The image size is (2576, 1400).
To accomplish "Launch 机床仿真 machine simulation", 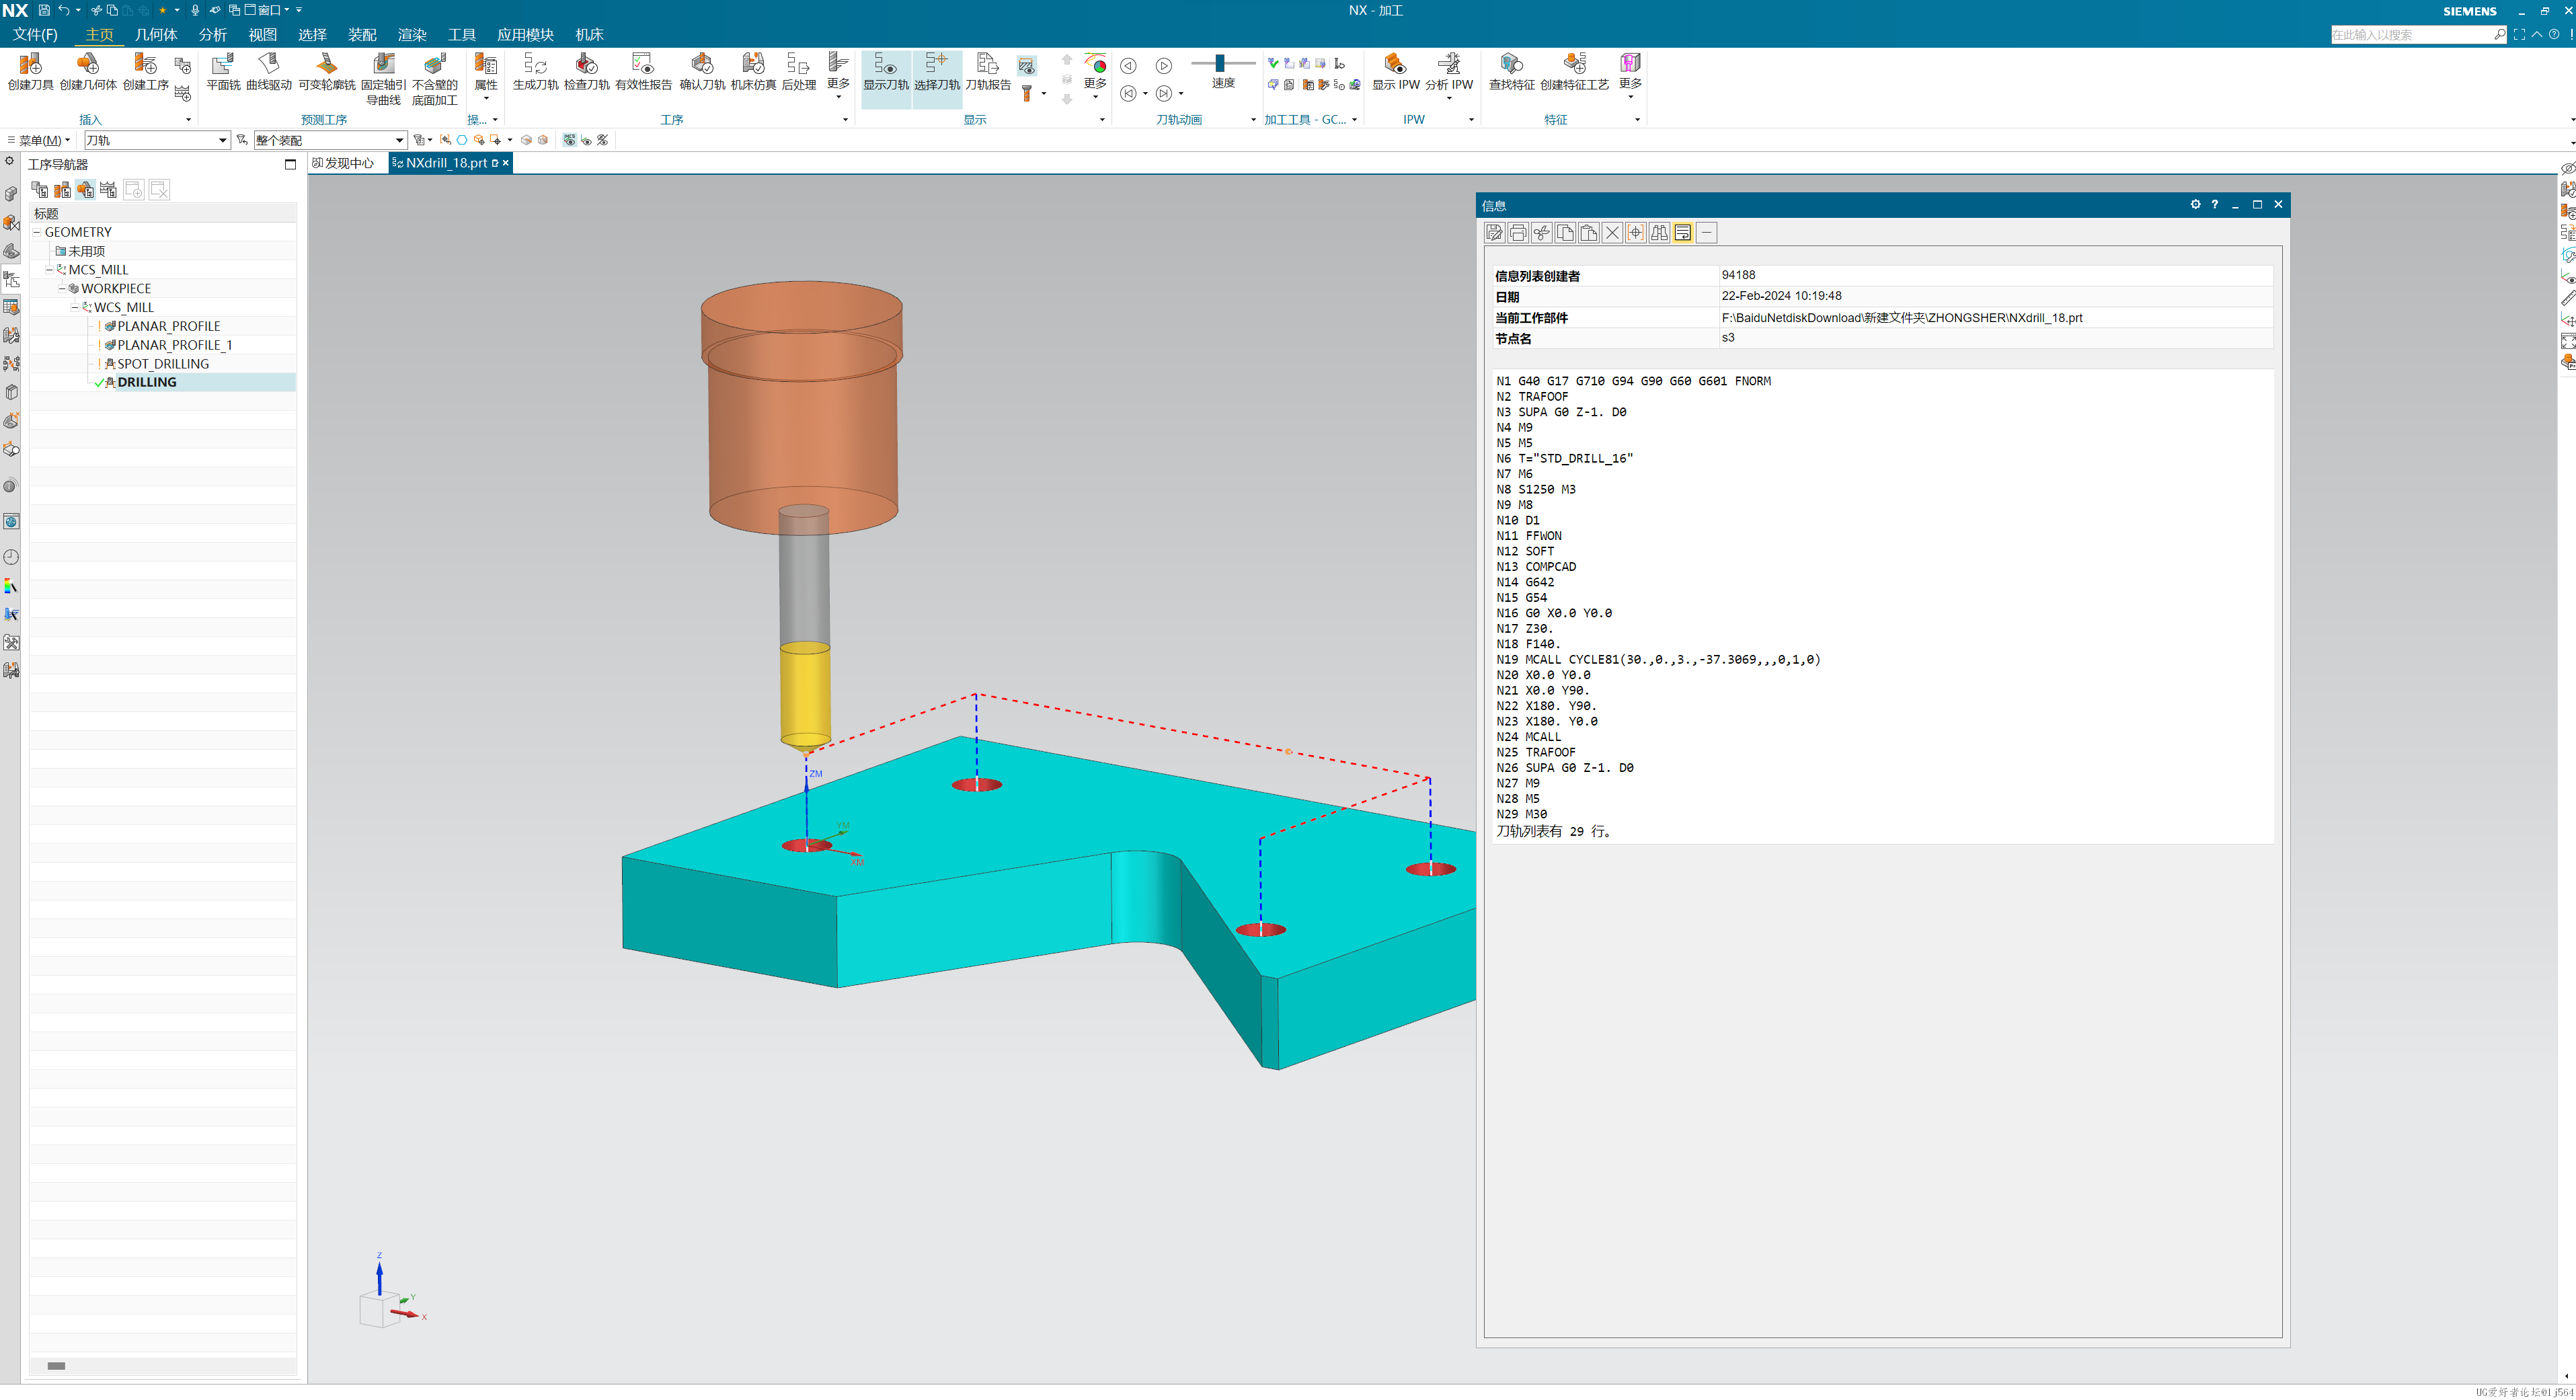I will pyautogui.click(x=753, y=72).
